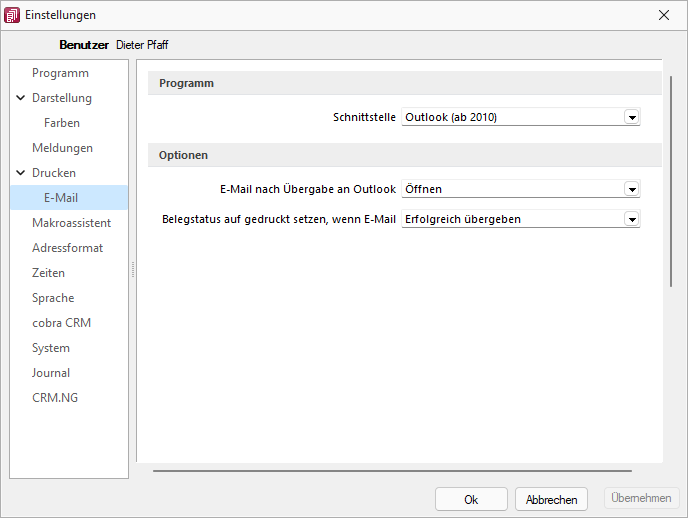Open the Schnittstelle dropdown arrow
This screenshot has width=688, height=518.
[632, 118]
